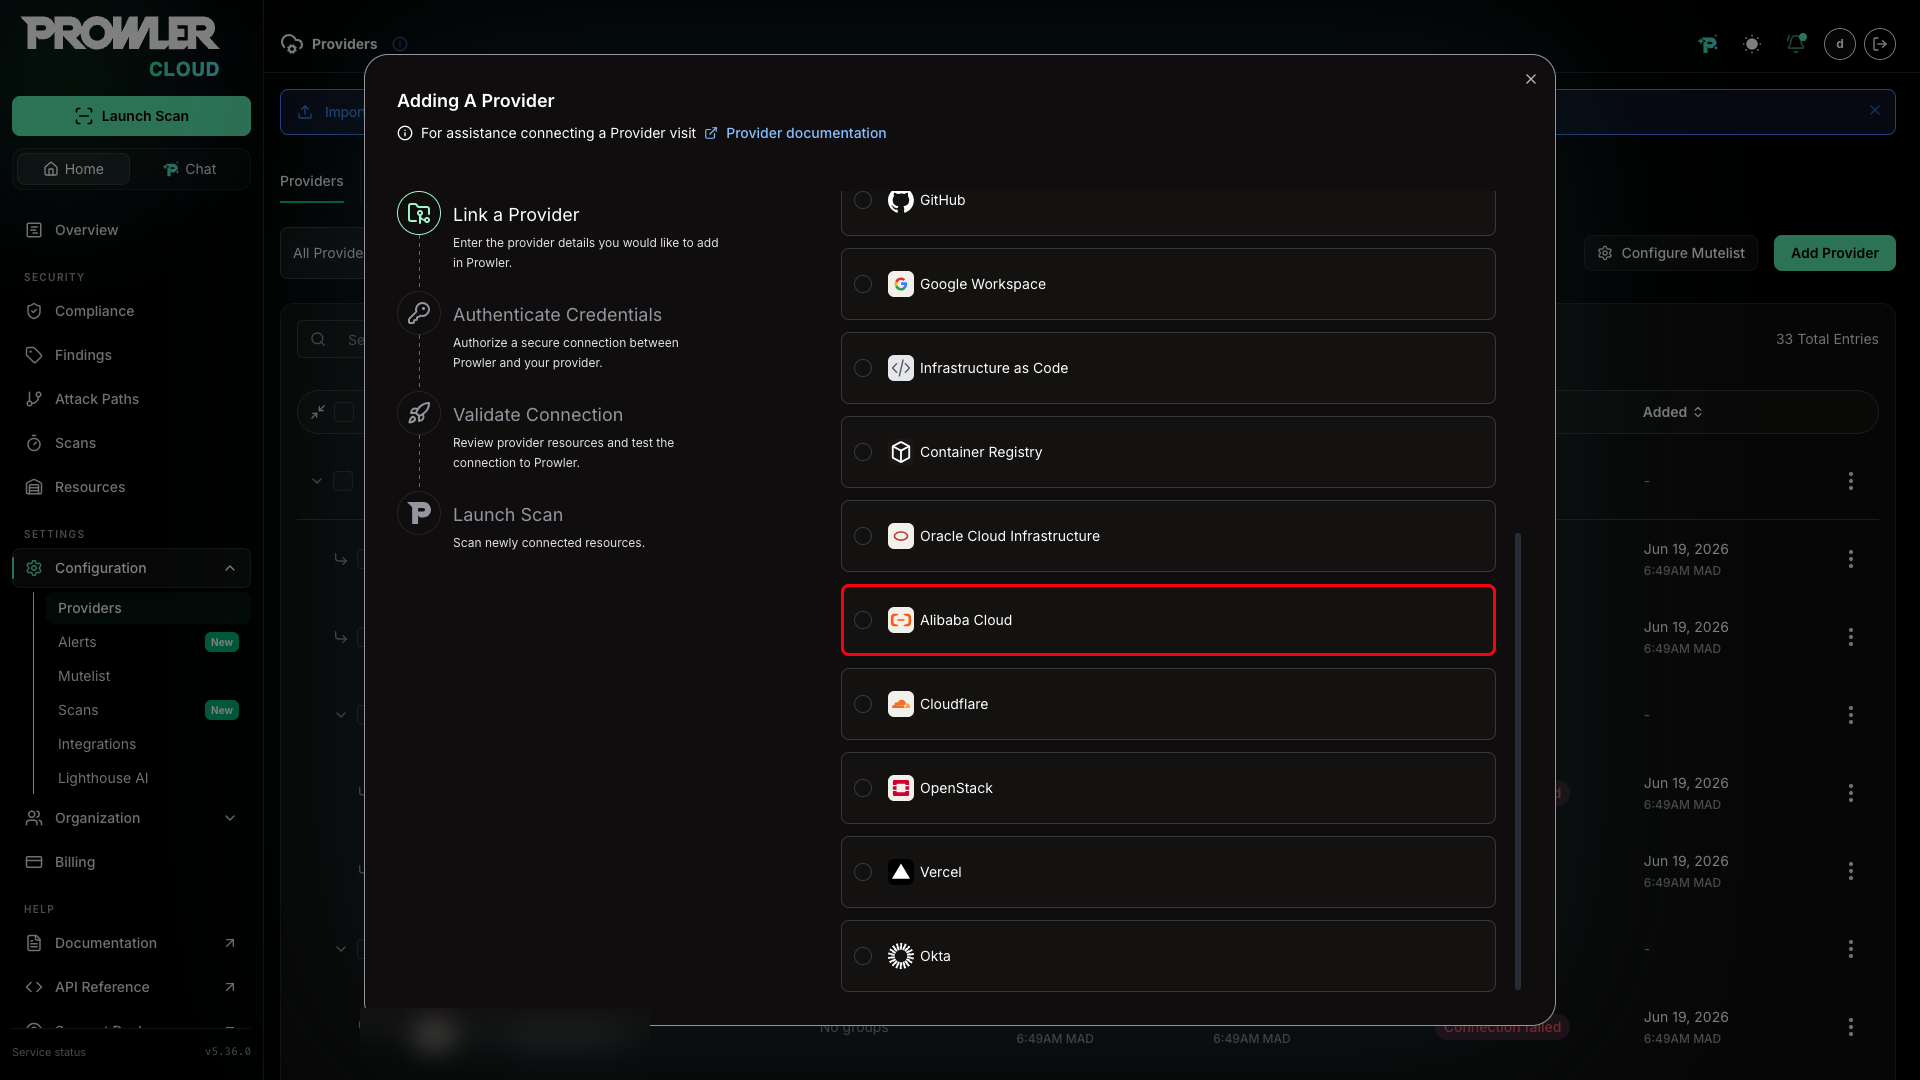1920x1080 pixels.
Task: Select the OpenStack radio button
Action: coord(863,788)
